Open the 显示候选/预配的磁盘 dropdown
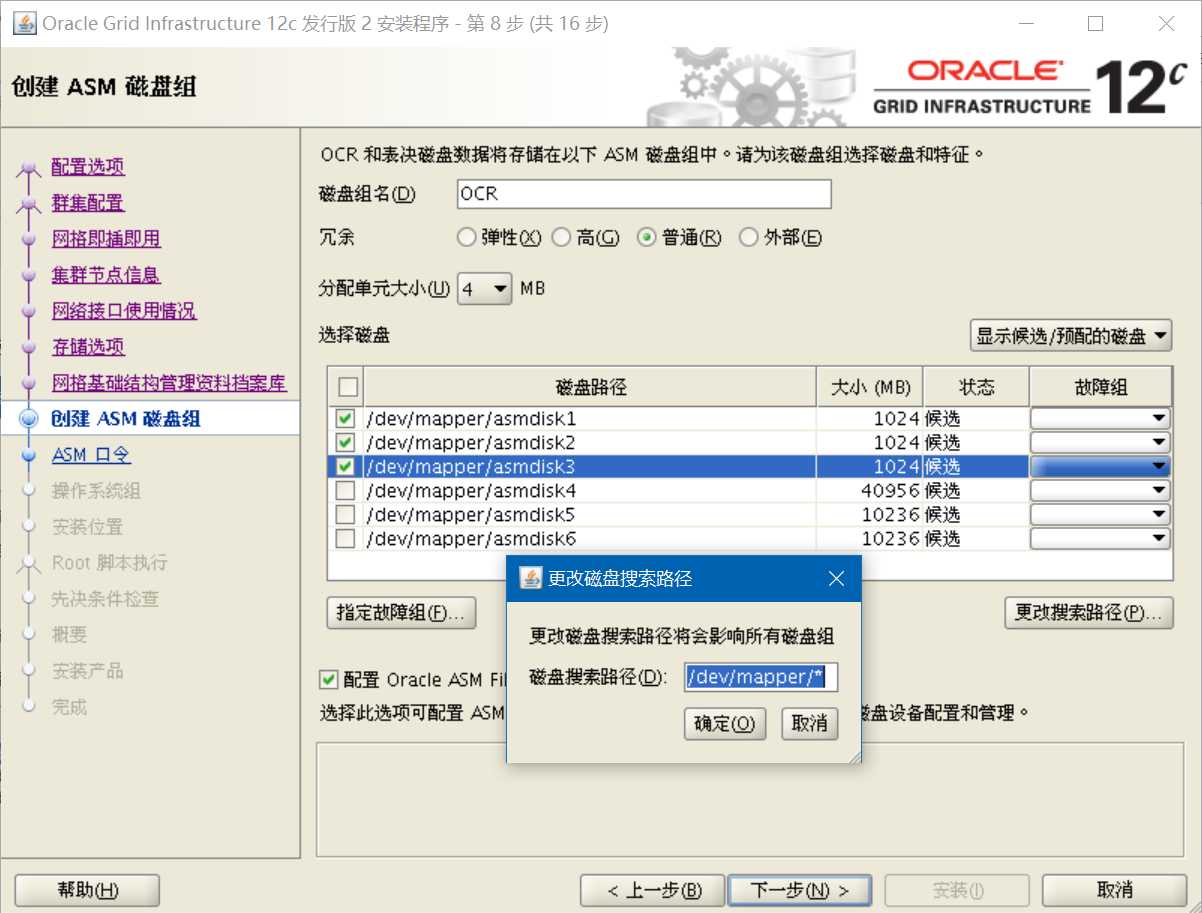Image resolution: width=1202 pixels, height=913 pixels. [x=1071, y=336]
